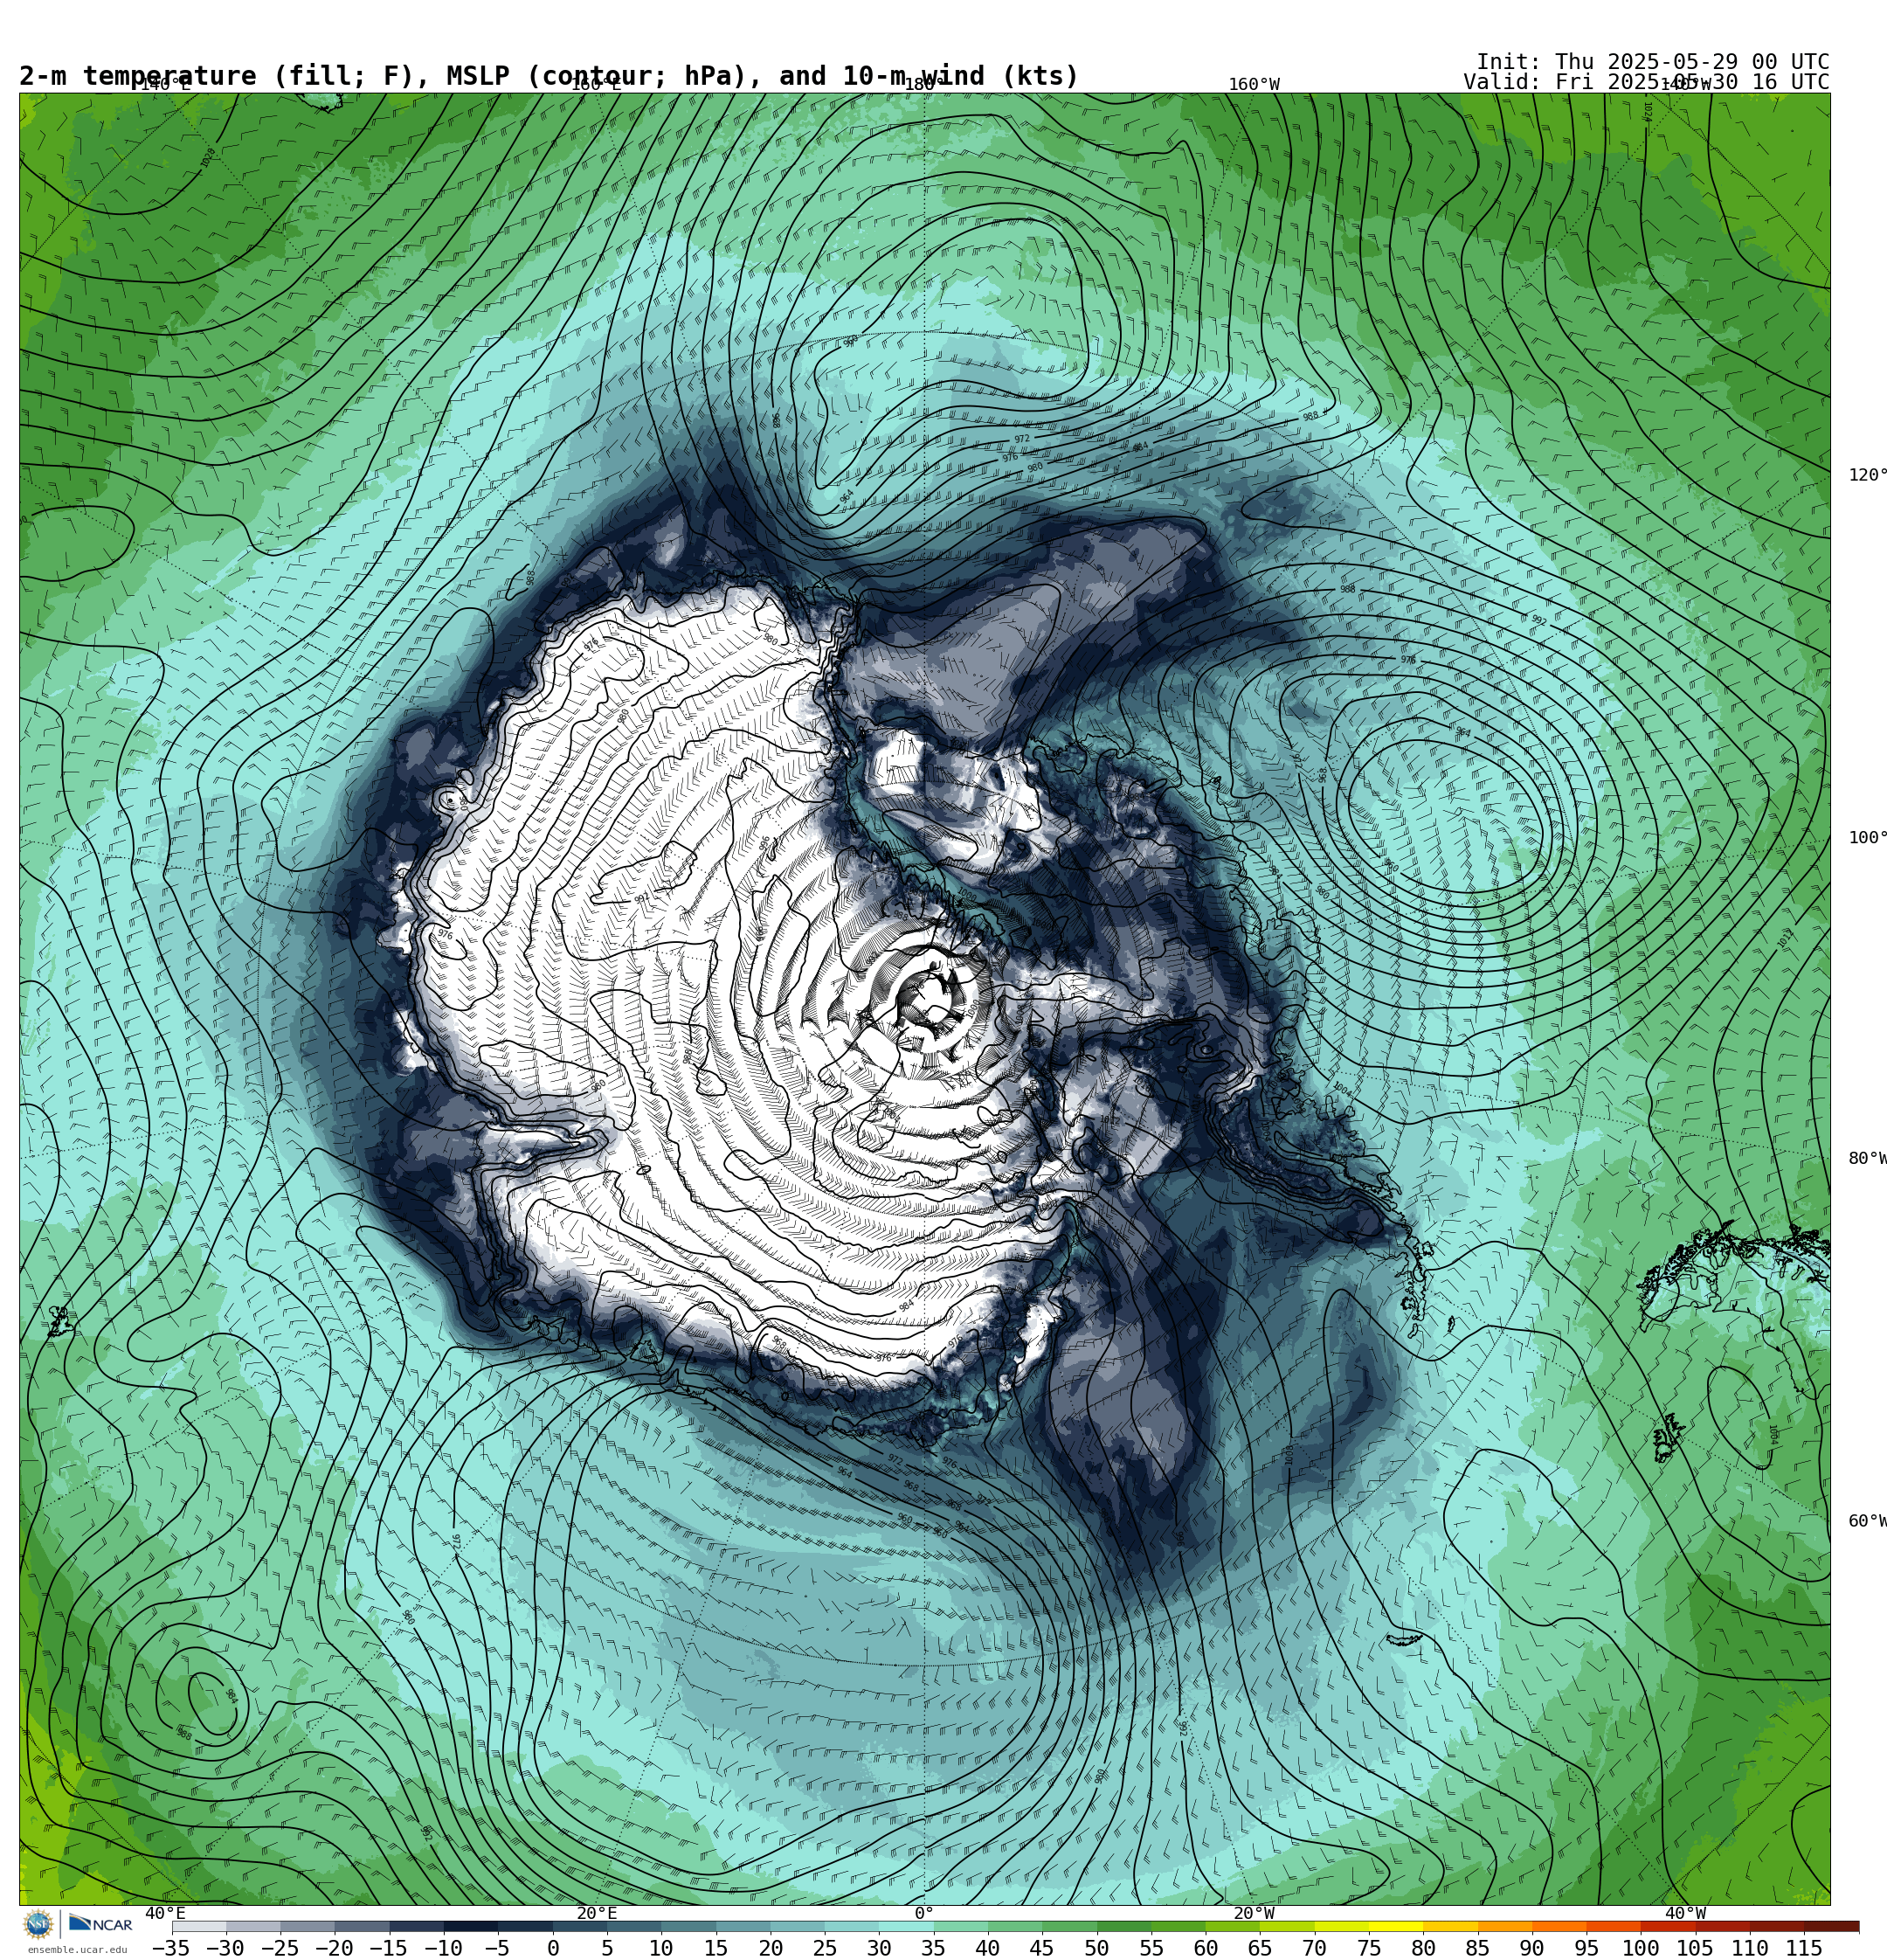Pick the darkest navy colorbar segment between -10 and -5
1887x1960 pixels.
coord(471,1926)
